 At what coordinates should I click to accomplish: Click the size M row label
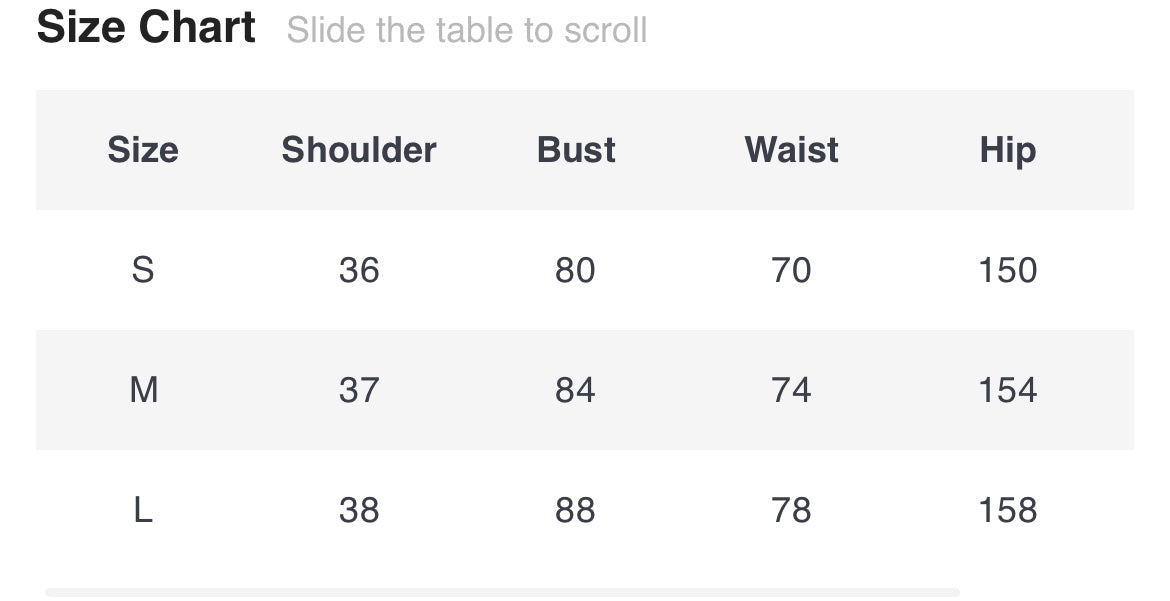click(x=143, y=390)
